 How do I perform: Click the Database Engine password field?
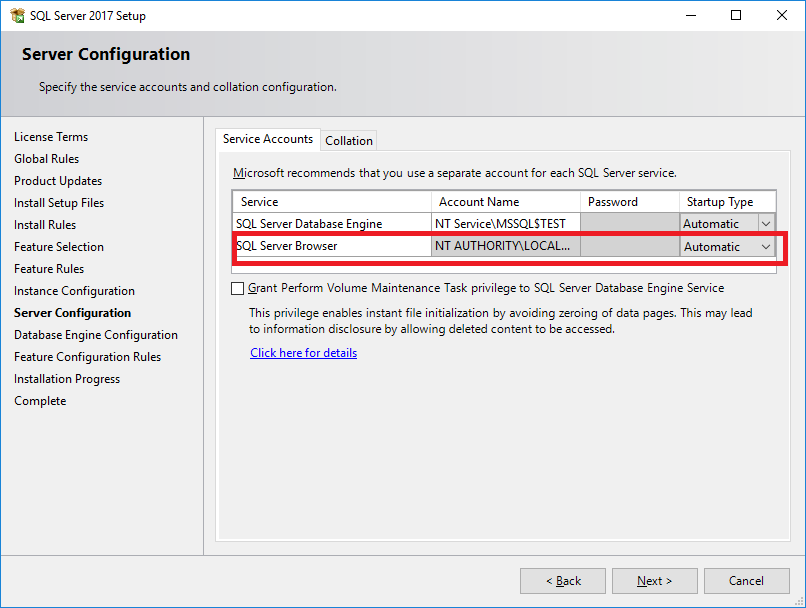[x=630, y=224]
